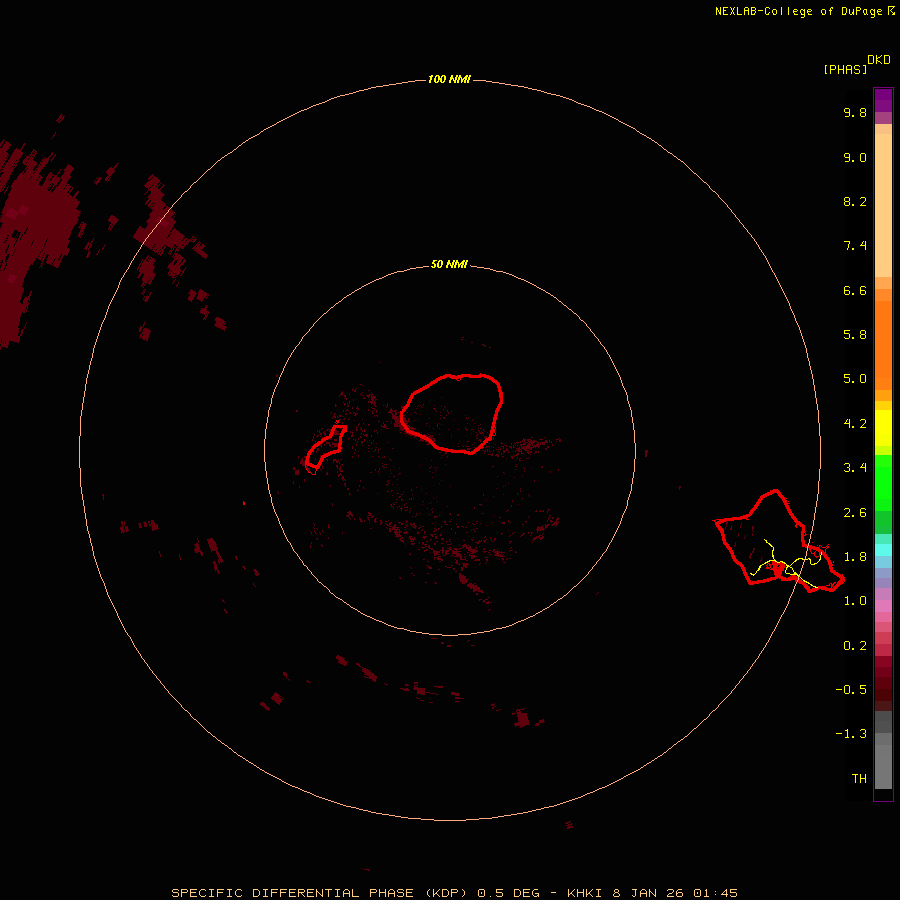The height and width of the screenshot is (900, 900).
Task: Click the bright green band of the color bar
Action: click(x=883, y=482)
